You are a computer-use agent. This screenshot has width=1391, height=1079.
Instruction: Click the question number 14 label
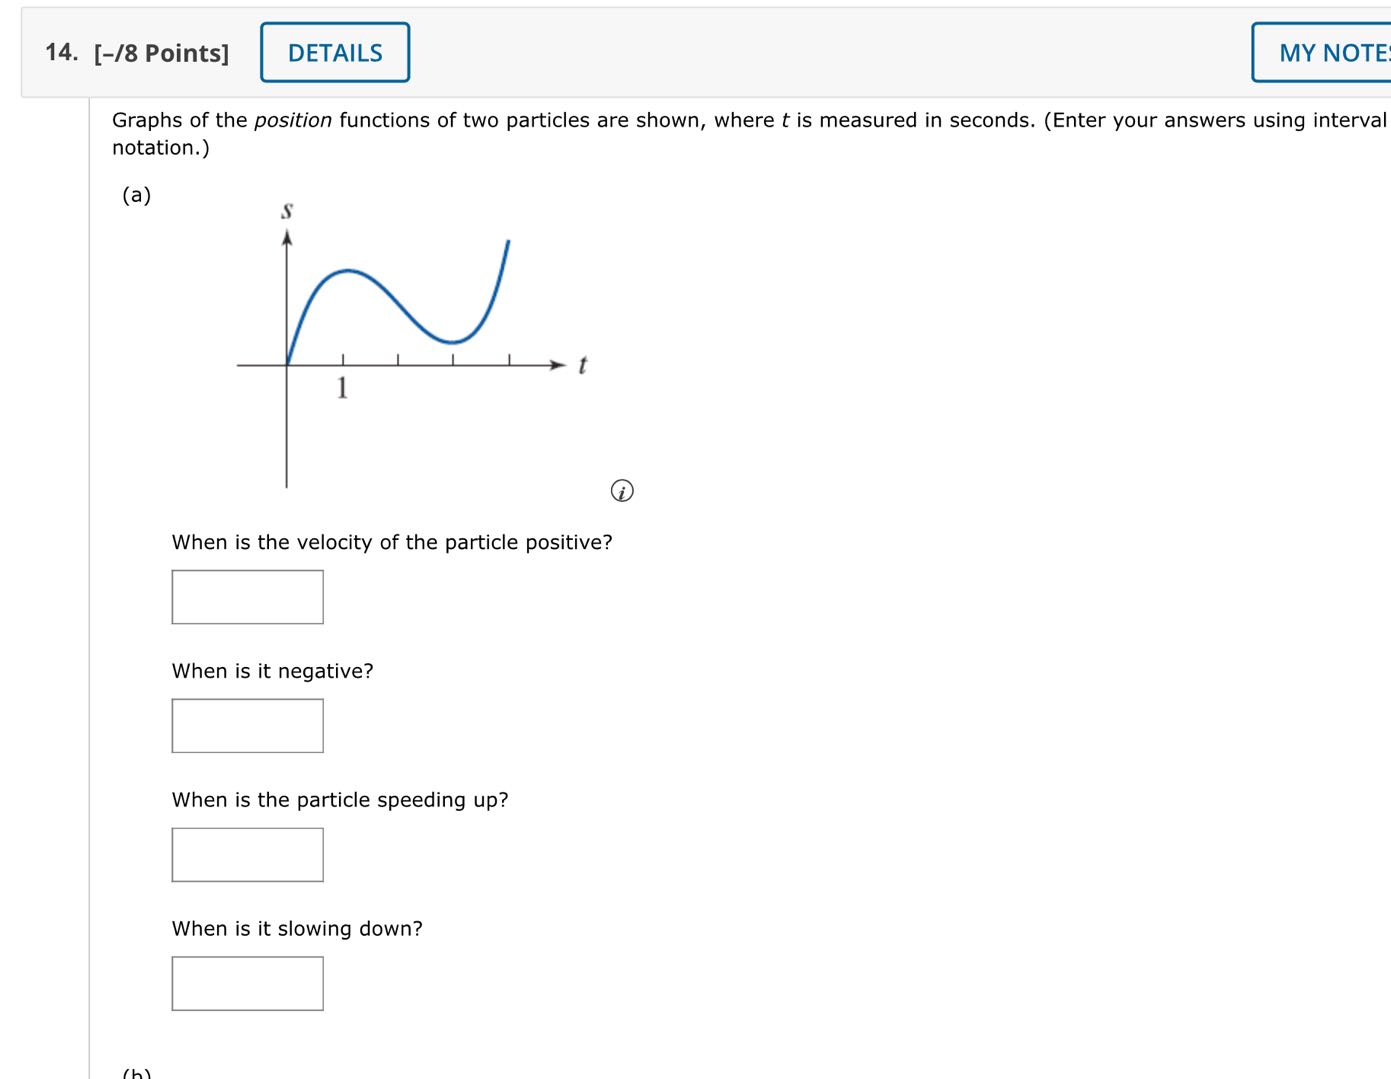coord(58,51)
